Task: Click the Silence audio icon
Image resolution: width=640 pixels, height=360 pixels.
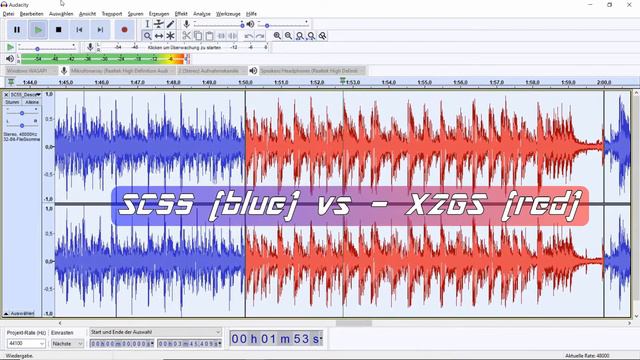Action: click(233, 36)
